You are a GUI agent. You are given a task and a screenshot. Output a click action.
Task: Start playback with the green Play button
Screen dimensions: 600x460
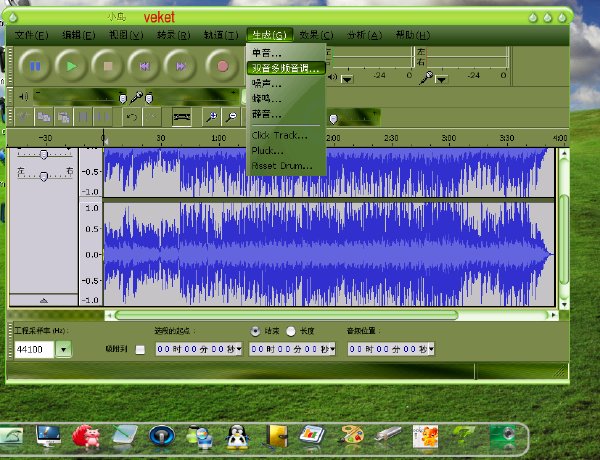71,66
